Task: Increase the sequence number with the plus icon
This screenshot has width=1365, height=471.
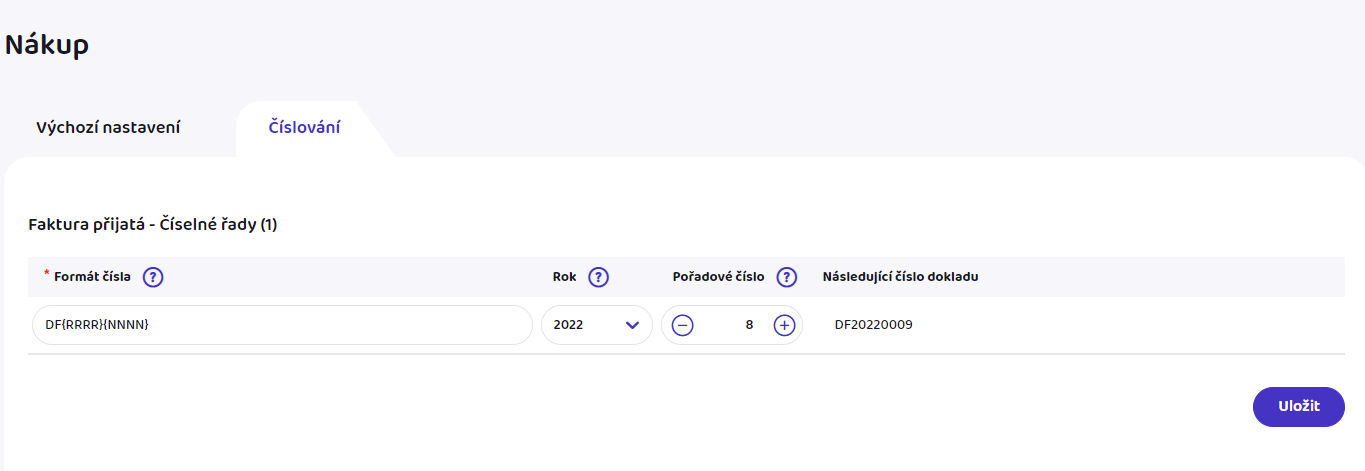Action: 784,325
